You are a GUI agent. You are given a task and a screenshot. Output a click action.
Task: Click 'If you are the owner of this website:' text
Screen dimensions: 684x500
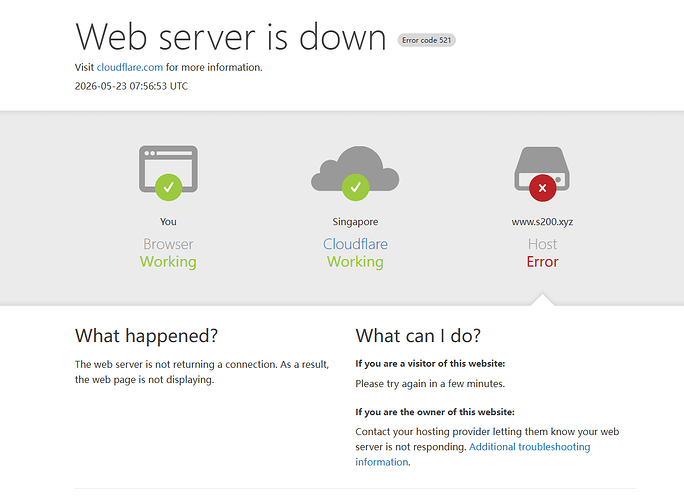pos(435,412)
